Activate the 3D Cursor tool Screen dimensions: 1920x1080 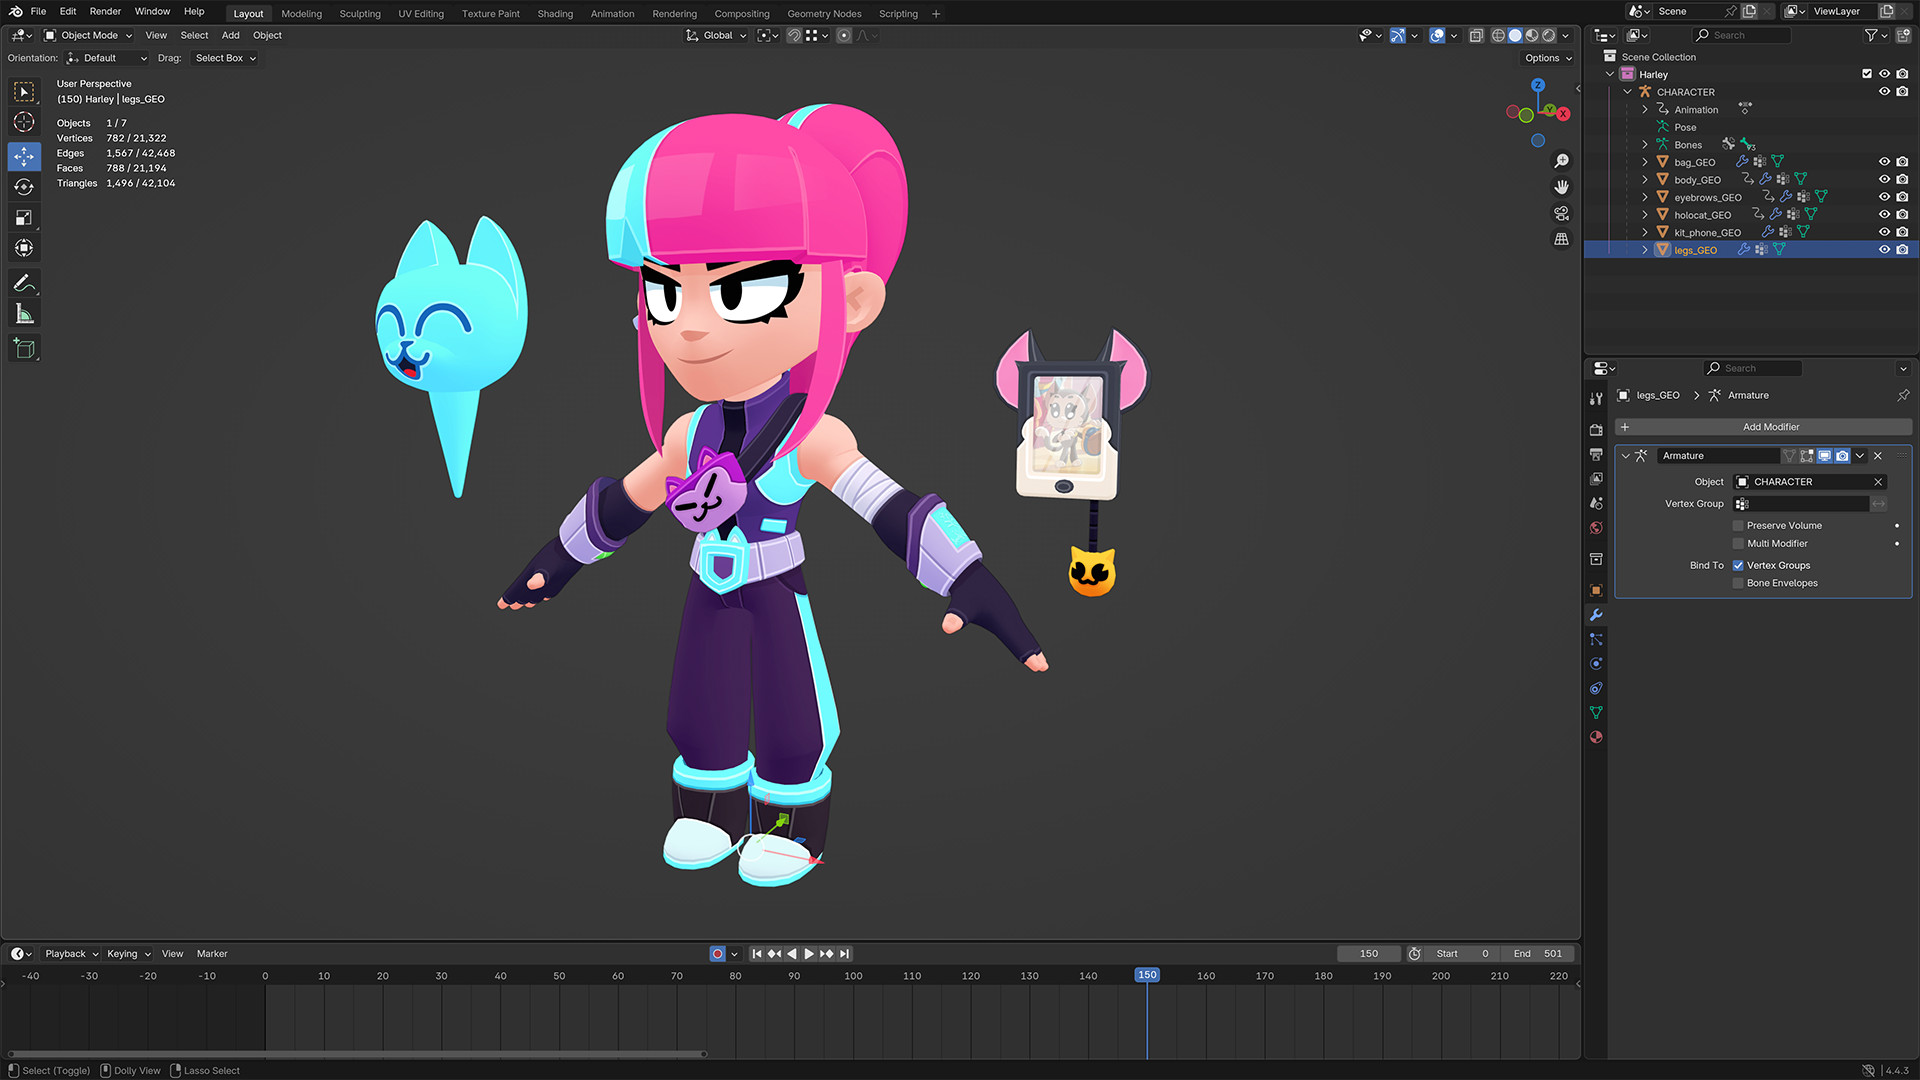click(24, 123)
